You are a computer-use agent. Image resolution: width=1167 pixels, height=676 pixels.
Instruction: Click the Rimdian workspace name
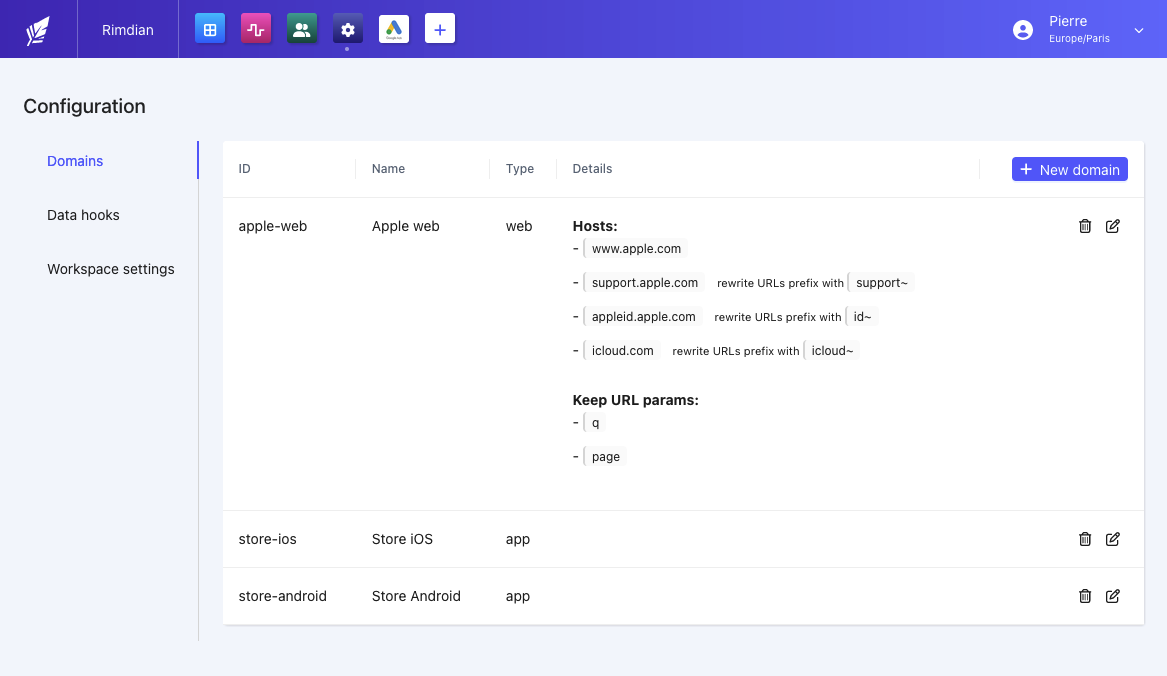coord(127,29)
